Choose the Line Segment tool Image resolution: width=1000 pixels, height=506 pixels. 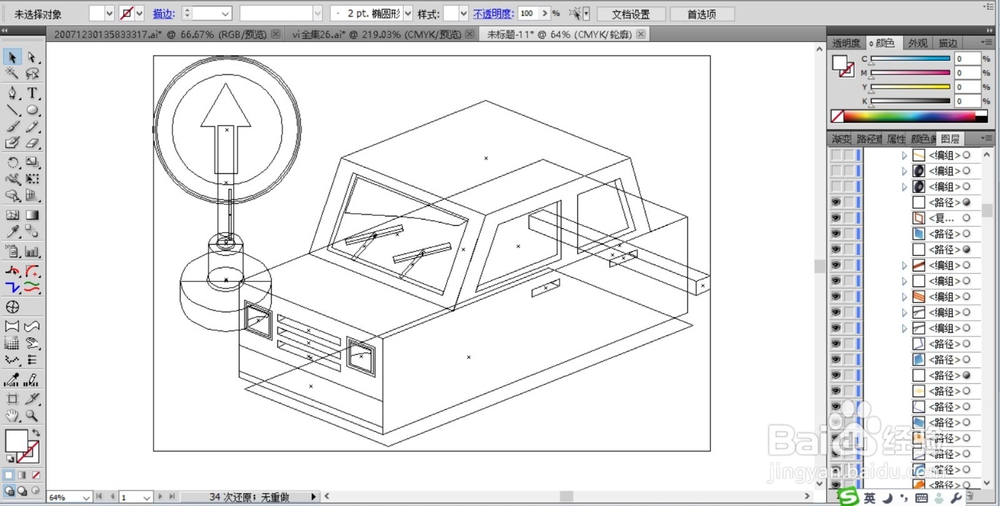[12, 110]
